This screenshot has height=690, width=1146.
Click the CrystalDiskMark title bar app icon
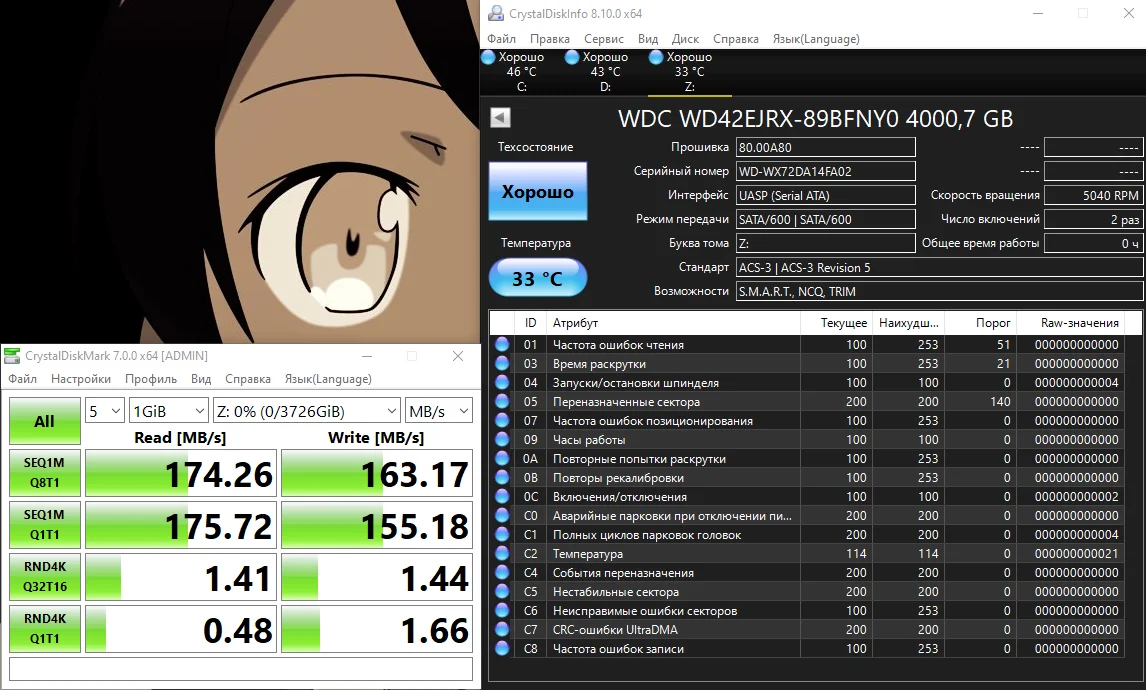(x=12, y=356)
